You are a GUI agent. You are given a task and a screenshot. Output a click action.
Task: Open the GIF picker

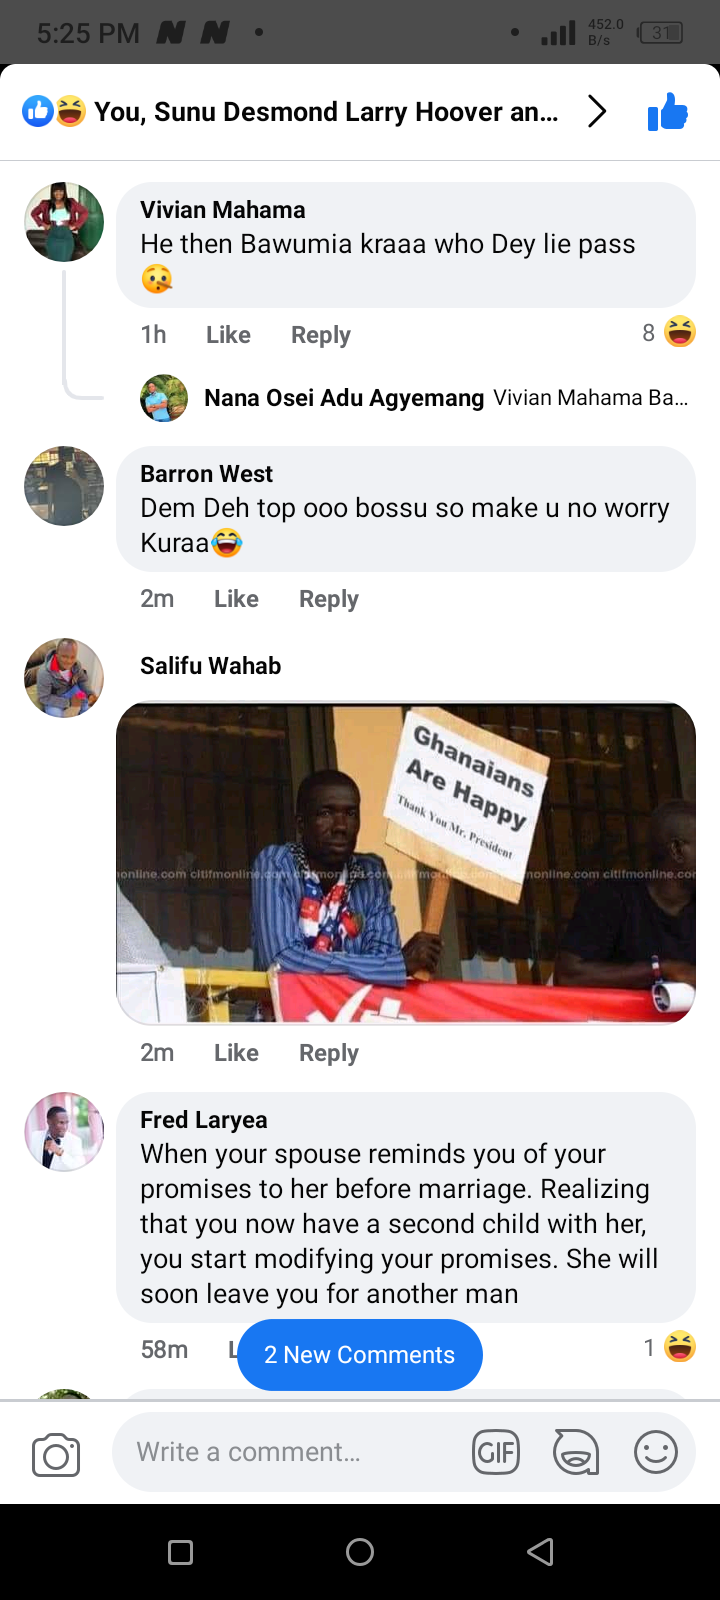(496, 1452)
